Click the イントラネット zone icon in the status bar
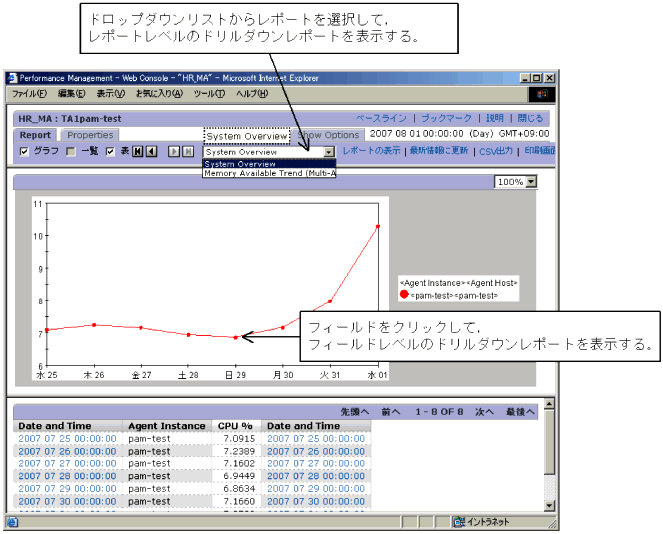The image size is (663, 534). [460, 522]
